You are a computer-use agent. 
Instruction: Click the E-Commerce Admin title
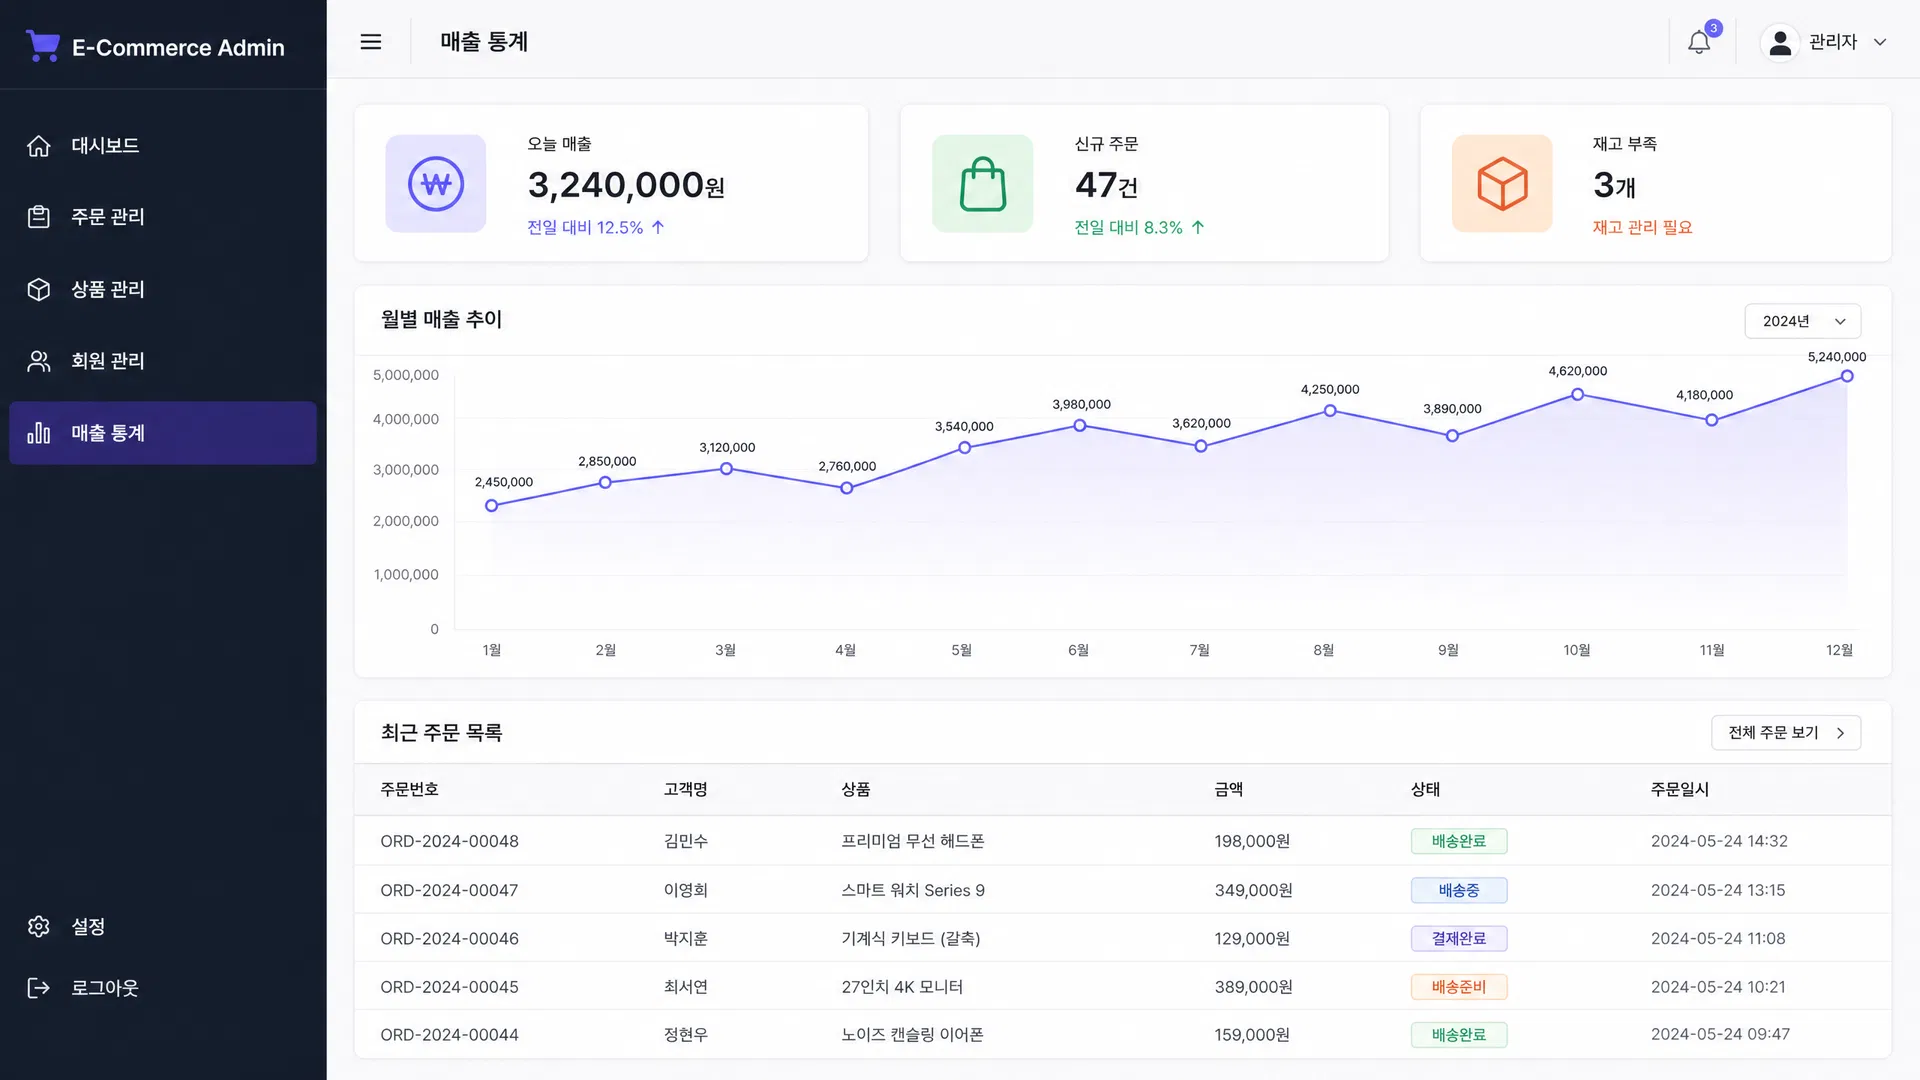click(x=178, y=47)
